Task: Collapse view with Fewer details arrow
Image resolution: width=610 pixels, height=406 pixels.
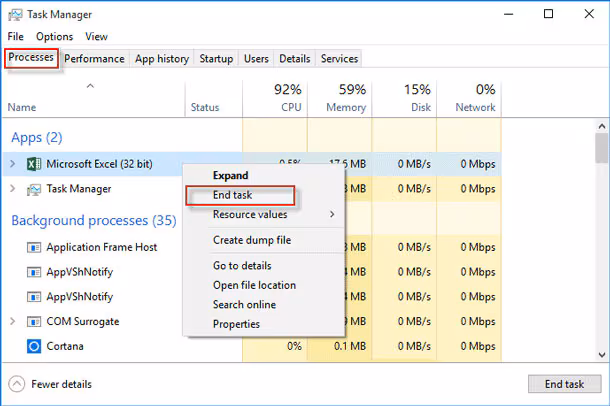Action: 17,384
